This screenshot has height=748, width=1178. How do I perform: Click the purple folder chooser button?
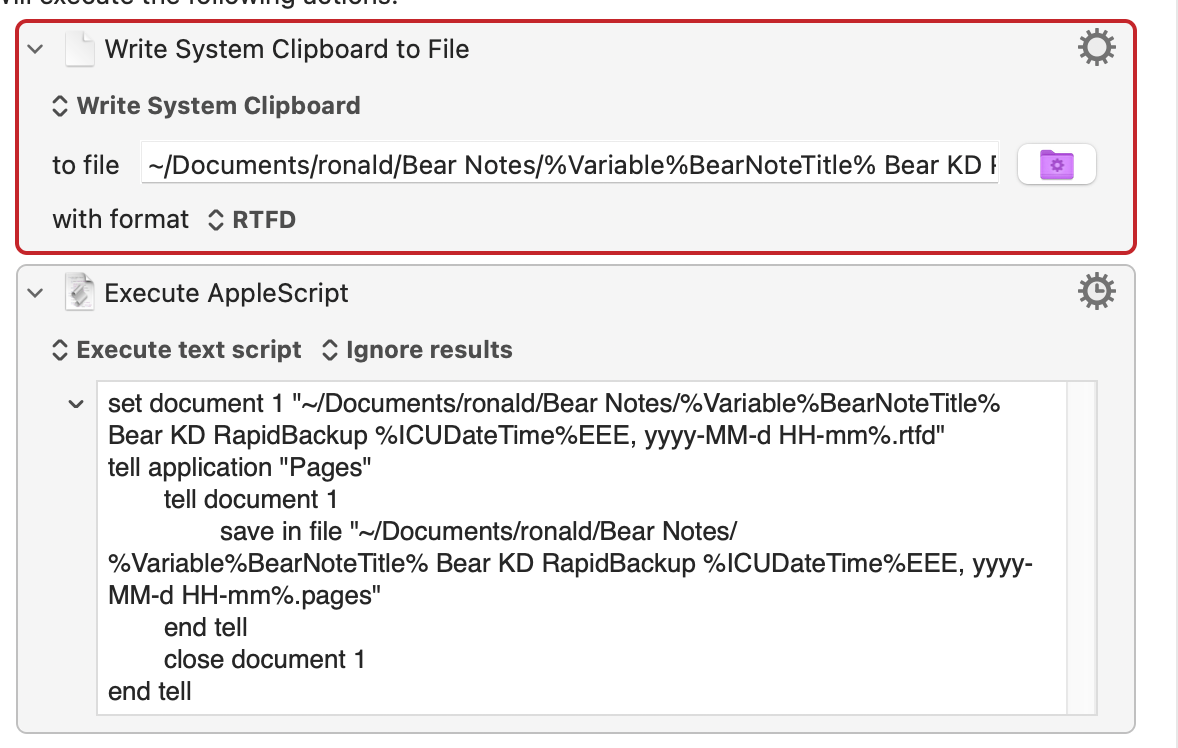coord(1056,164)
